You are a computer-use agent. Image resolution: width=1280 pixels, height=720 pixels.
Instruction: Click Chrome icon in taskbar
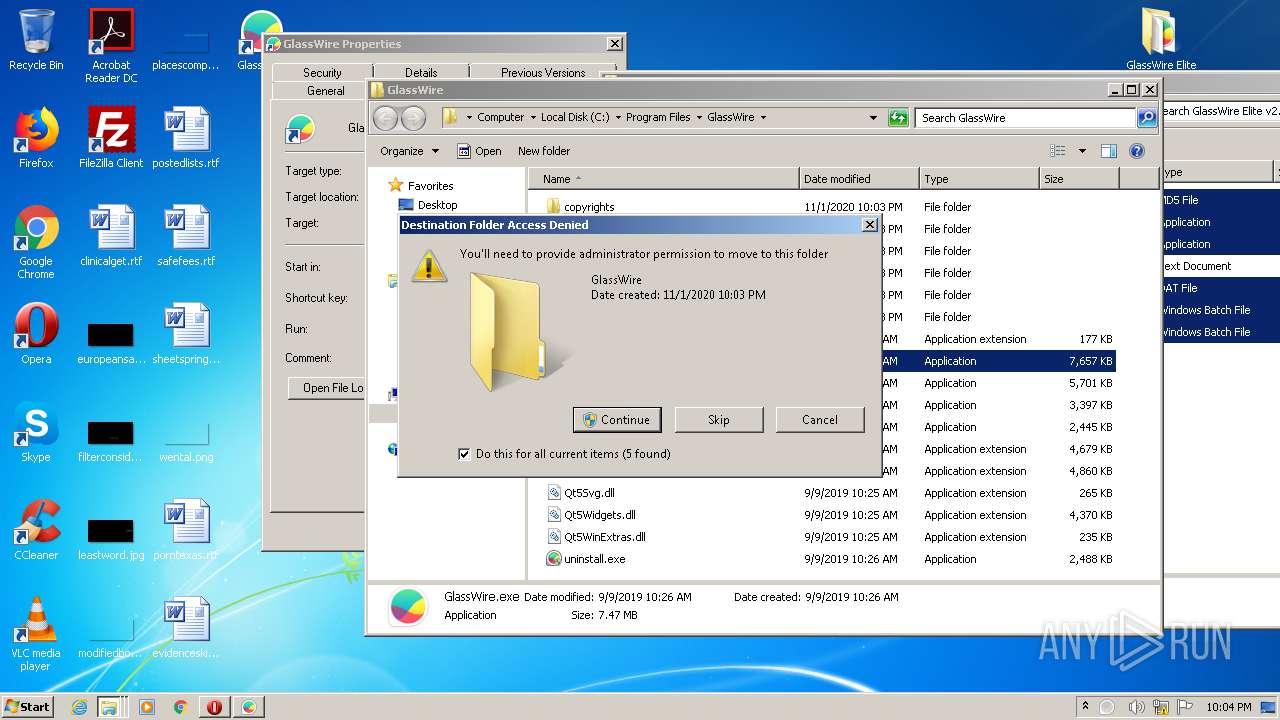point(181,707)
